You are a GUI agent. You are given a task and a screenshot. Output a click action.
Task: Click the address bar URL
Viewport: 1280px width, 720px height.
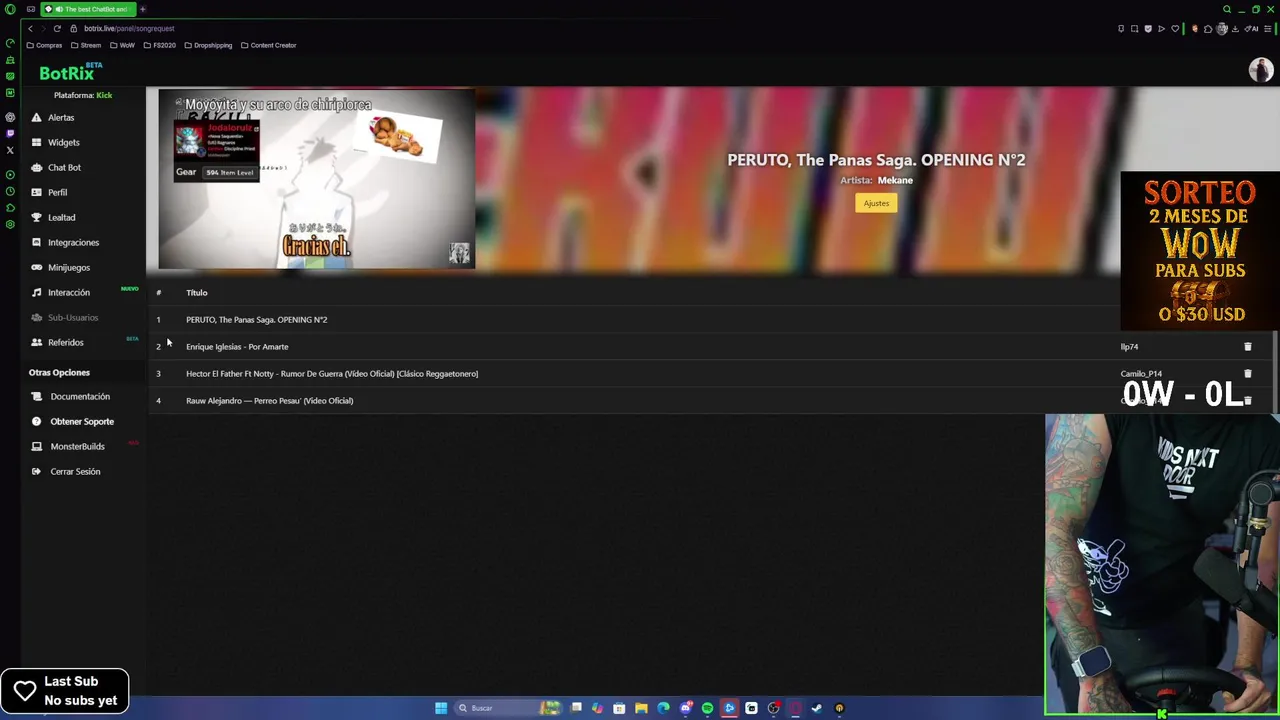click(129, 28)
